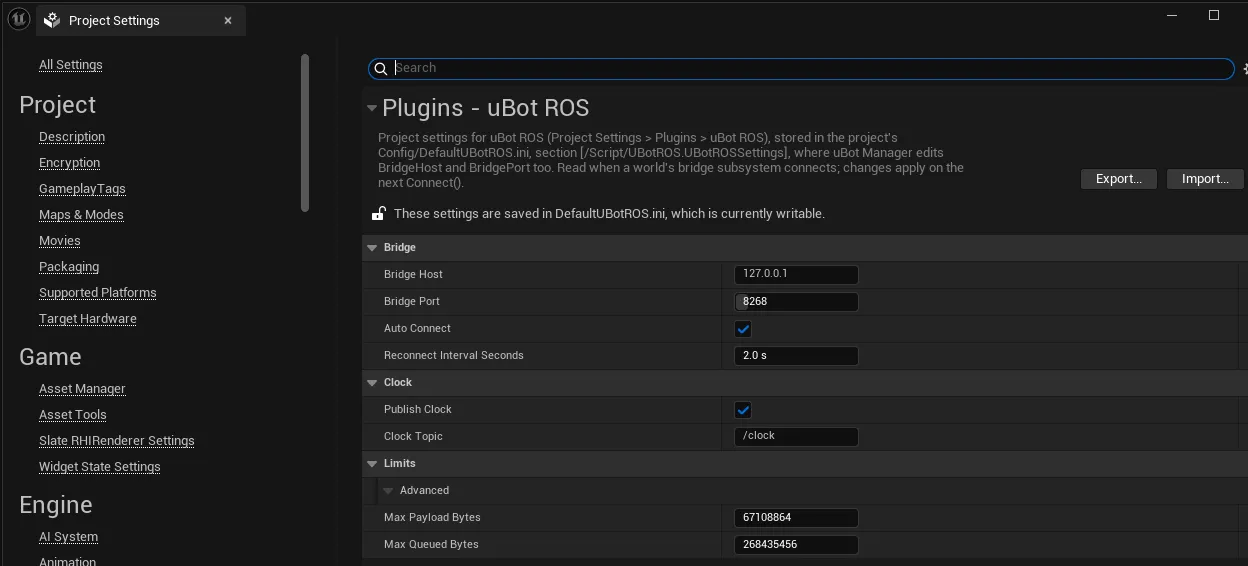Maximize the editor window

(1214, 15)
